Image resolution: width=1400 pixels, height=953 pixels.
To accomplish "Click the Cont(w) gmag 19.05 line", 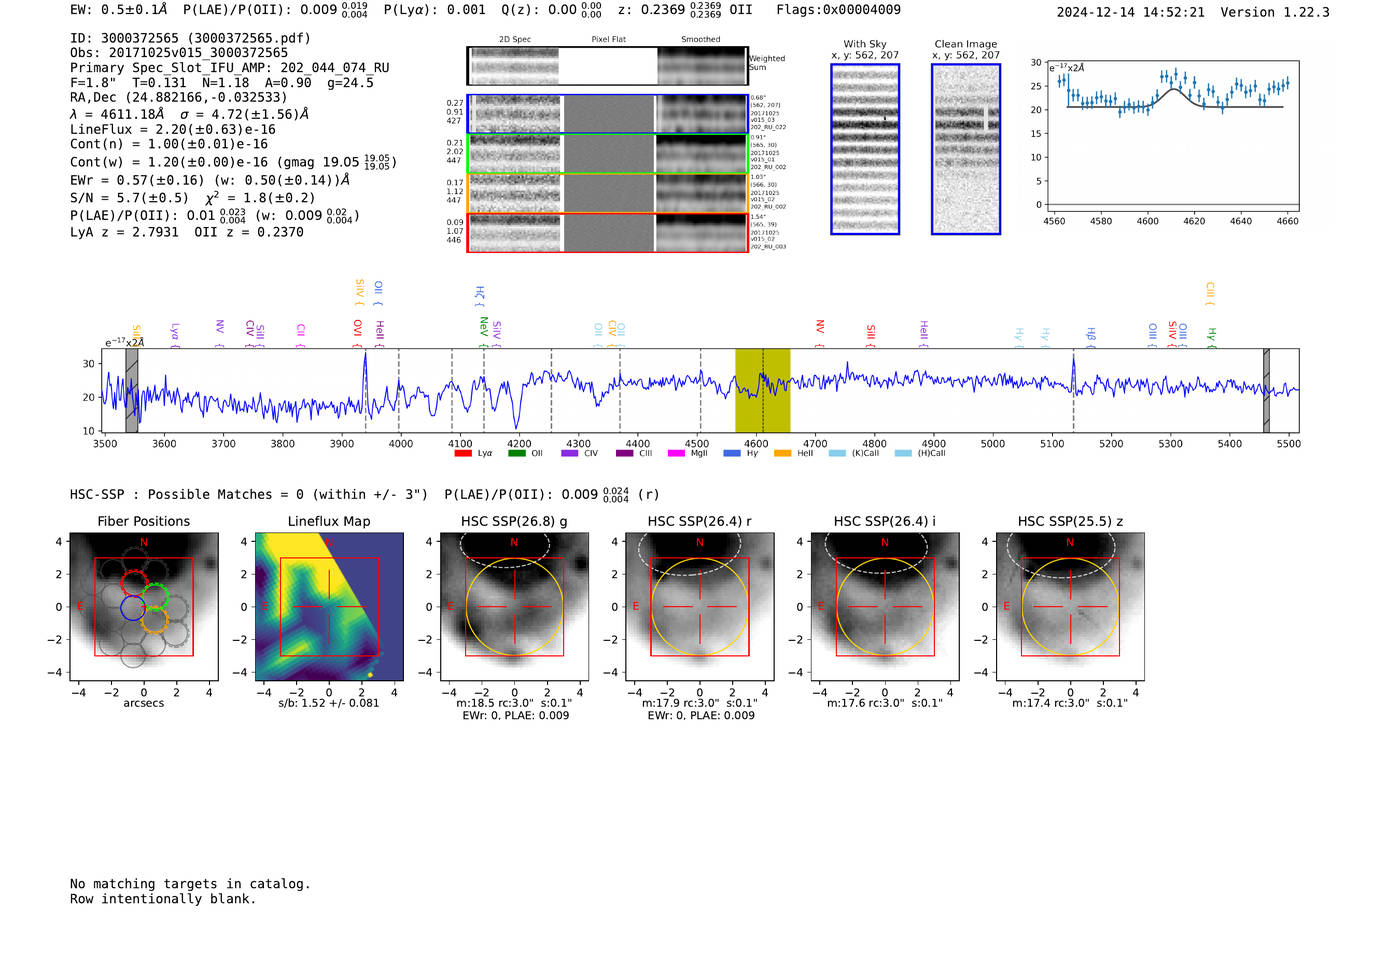I will [233, 162].
